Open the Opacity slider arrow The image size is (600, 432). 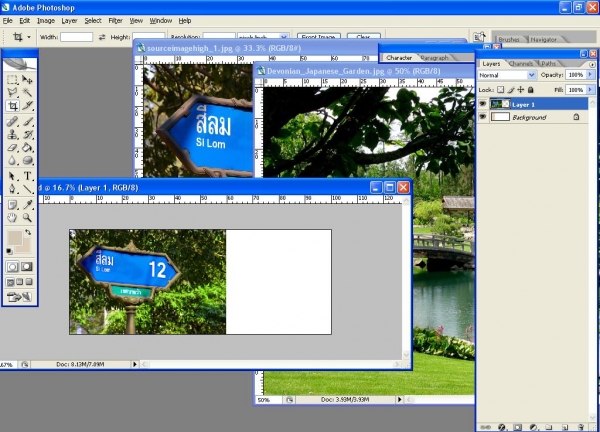[590, 75]
